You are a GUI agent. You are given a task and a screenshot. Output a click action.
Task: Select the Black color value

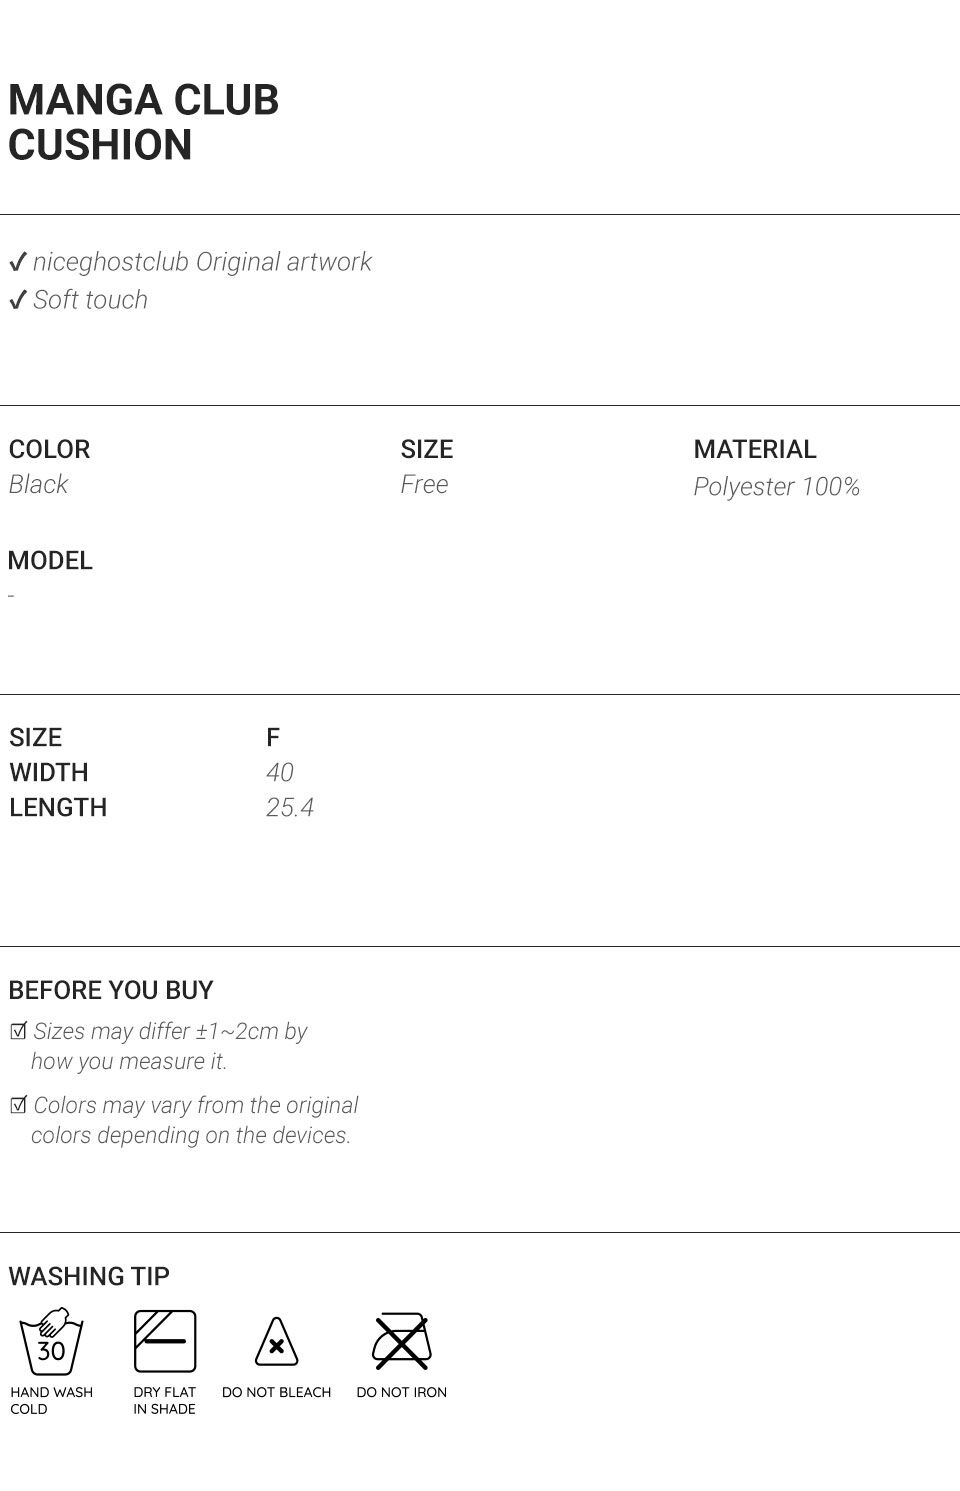[x=38, y=484]
